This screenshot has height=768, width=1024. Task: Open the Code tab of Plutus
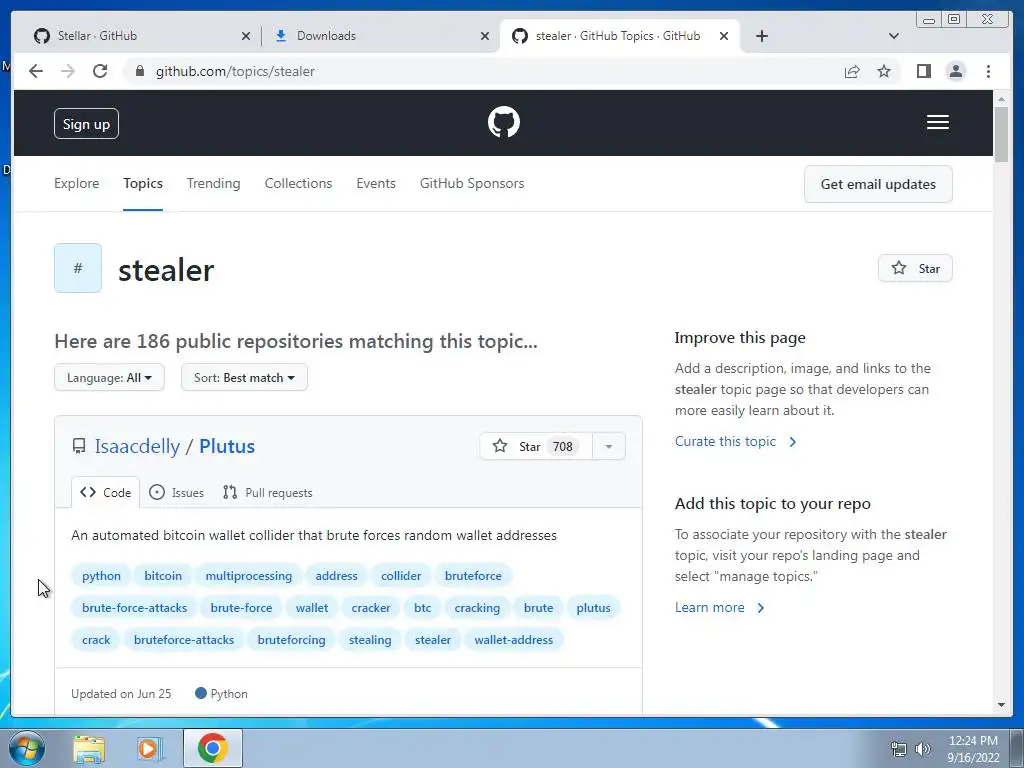[105, 492]
